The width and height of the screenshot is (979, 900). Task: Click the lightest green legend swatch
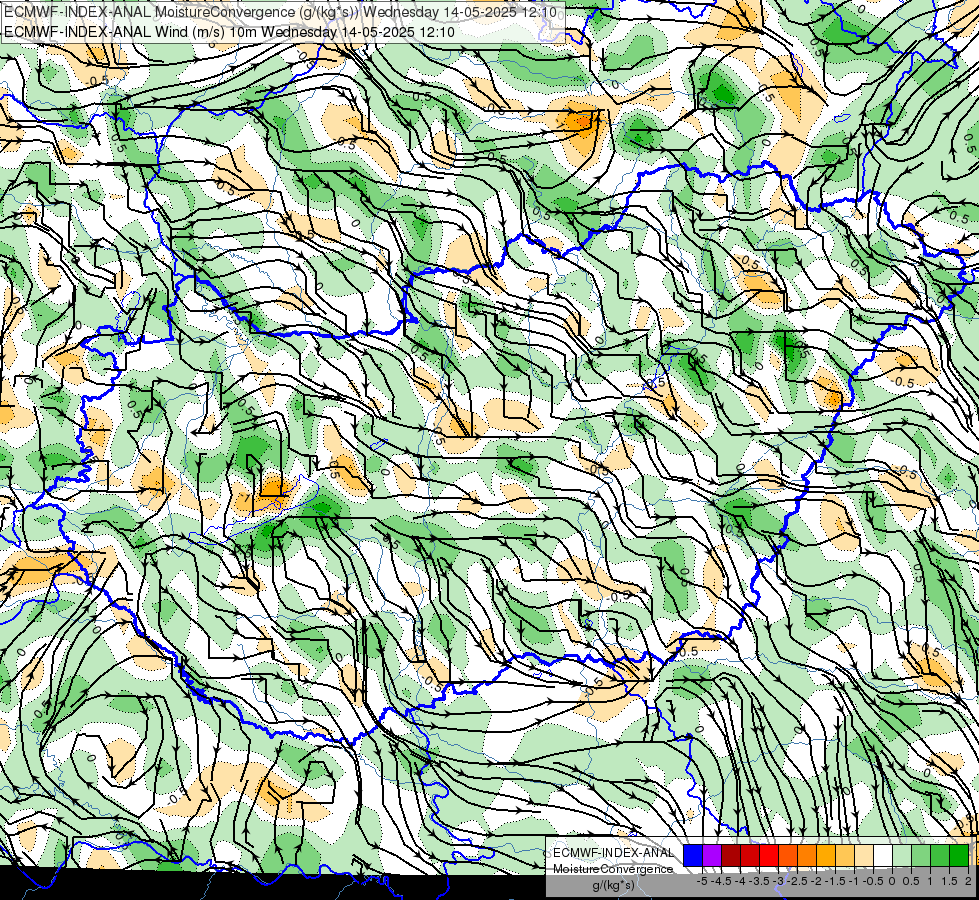coord(902,855)
